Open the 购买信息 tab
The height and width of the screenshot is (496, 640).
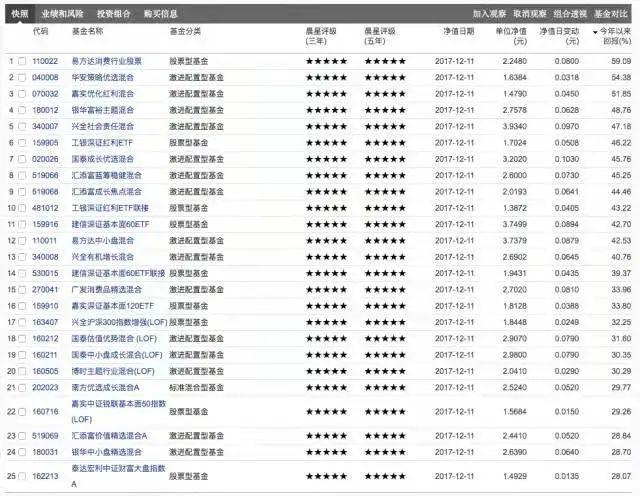pyautogui.click(x=160, y=14)
